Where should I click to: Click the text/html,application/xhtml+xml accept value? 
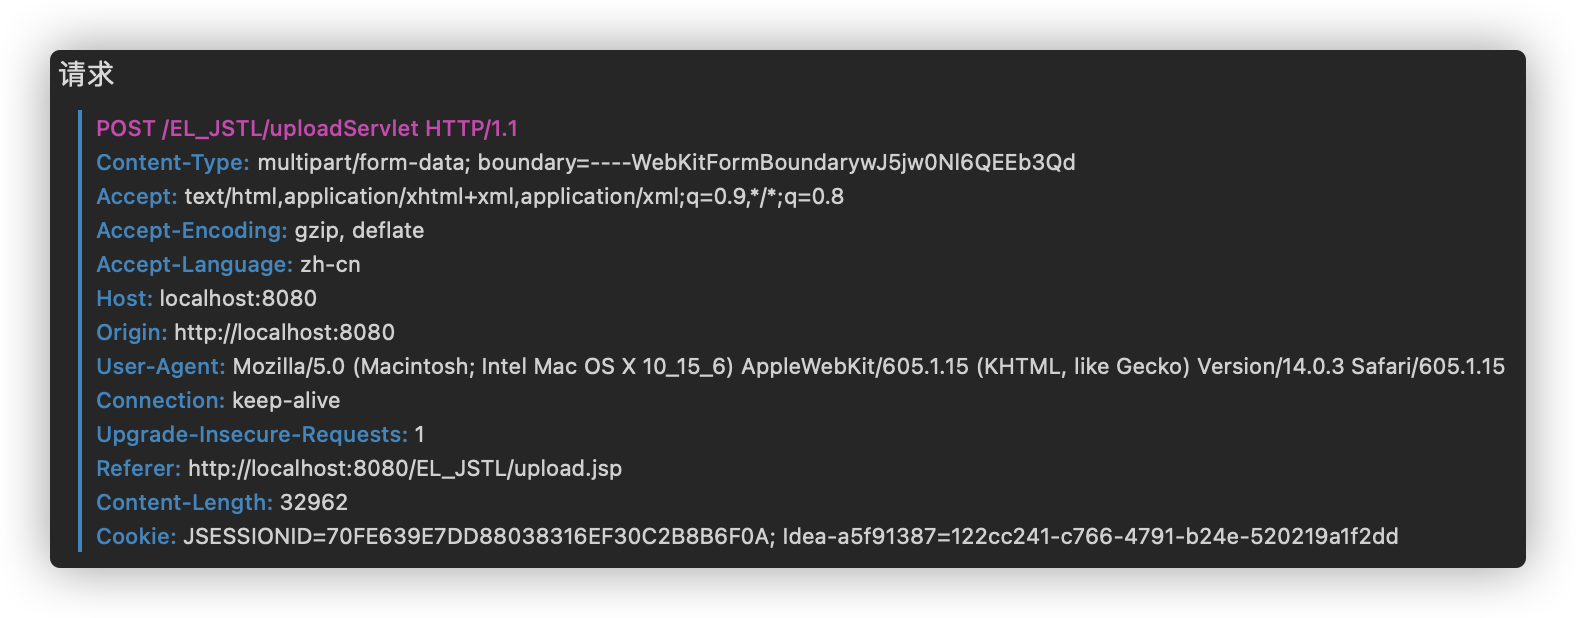514,197
